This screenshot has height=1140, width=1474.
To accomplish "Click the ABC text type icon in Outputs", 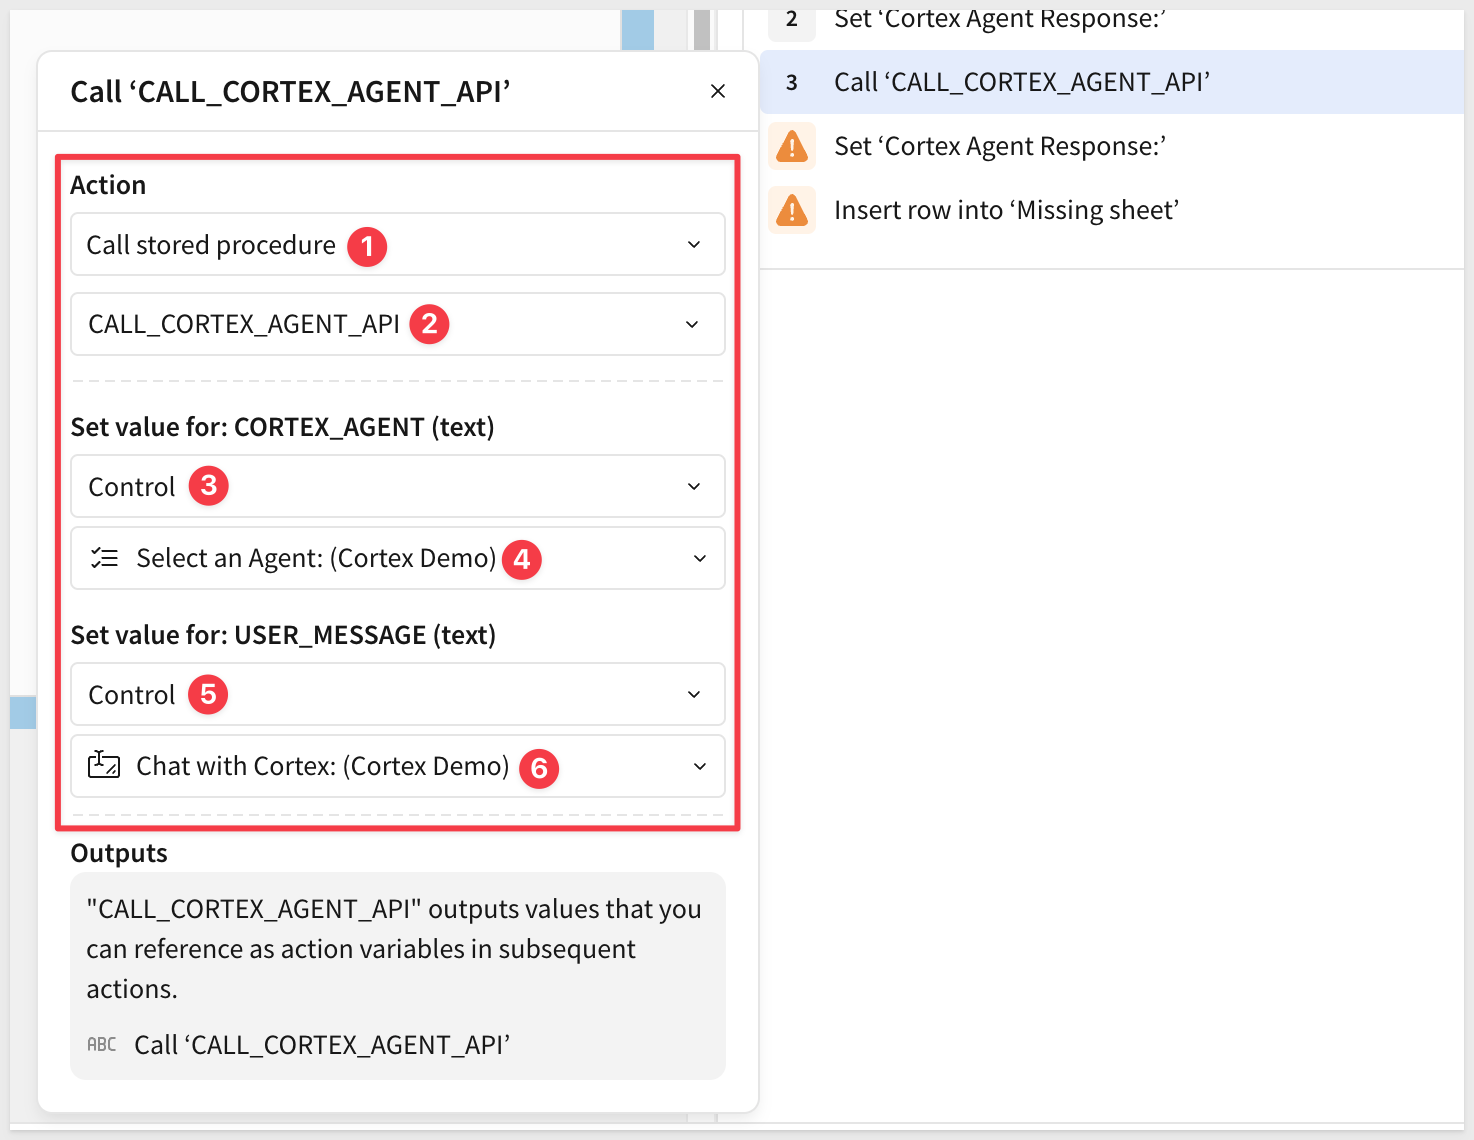I will coord(102,1045).
